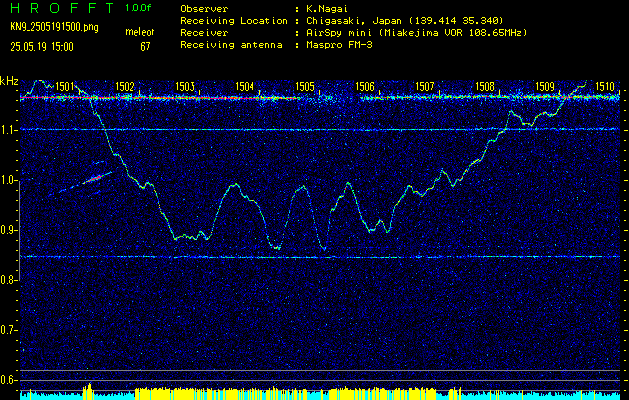Click the observer name K.Nagai
This screenshot has width=629, height=400.
click(x=327, y=8)
